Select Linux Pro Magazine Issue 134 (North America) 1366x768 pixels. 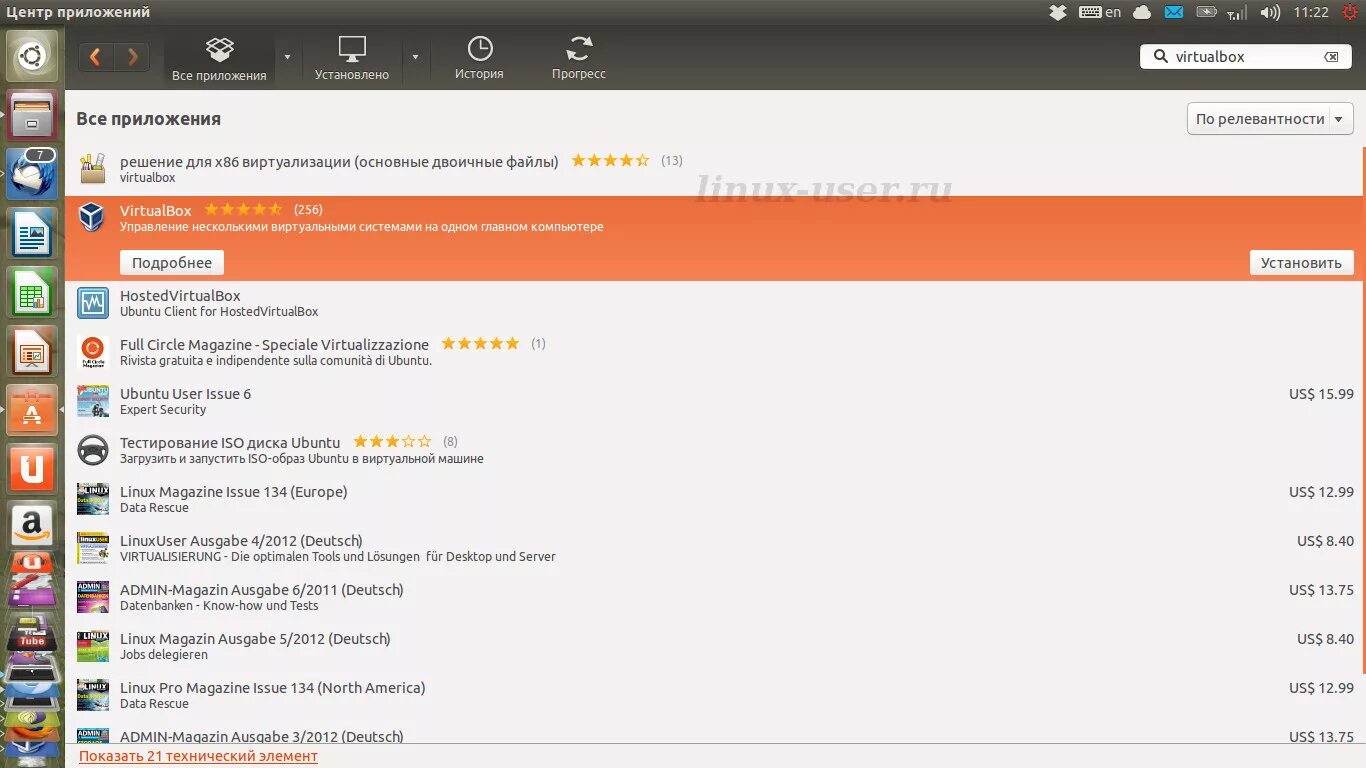point(273,688)
